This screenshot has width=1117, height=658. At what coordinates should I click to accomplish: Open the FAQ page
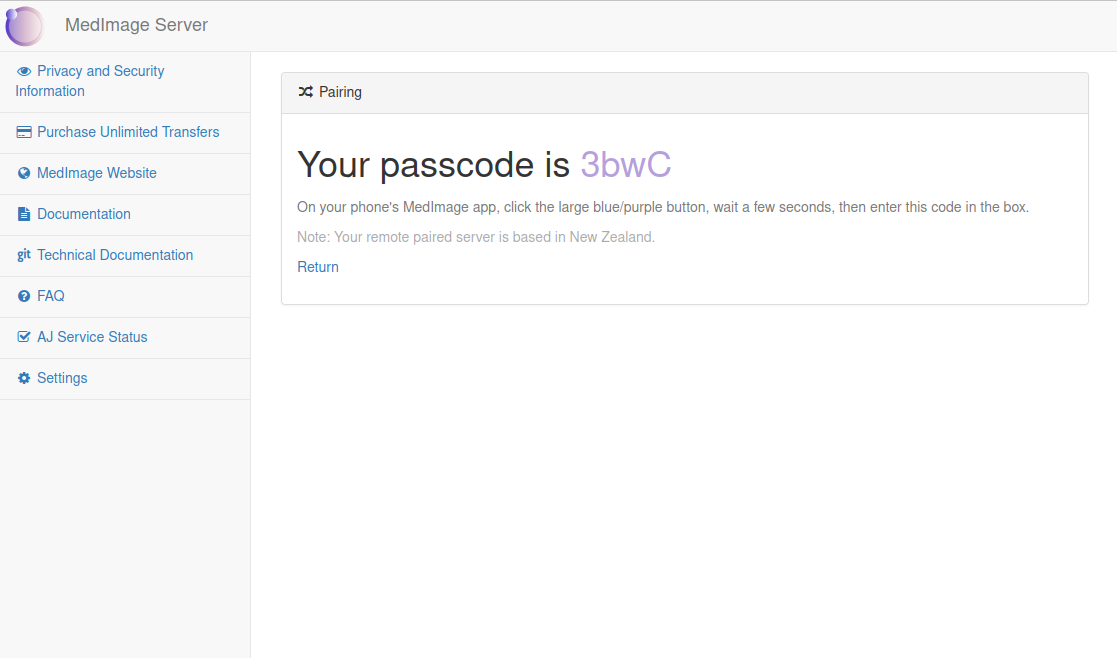coord(51,296)
